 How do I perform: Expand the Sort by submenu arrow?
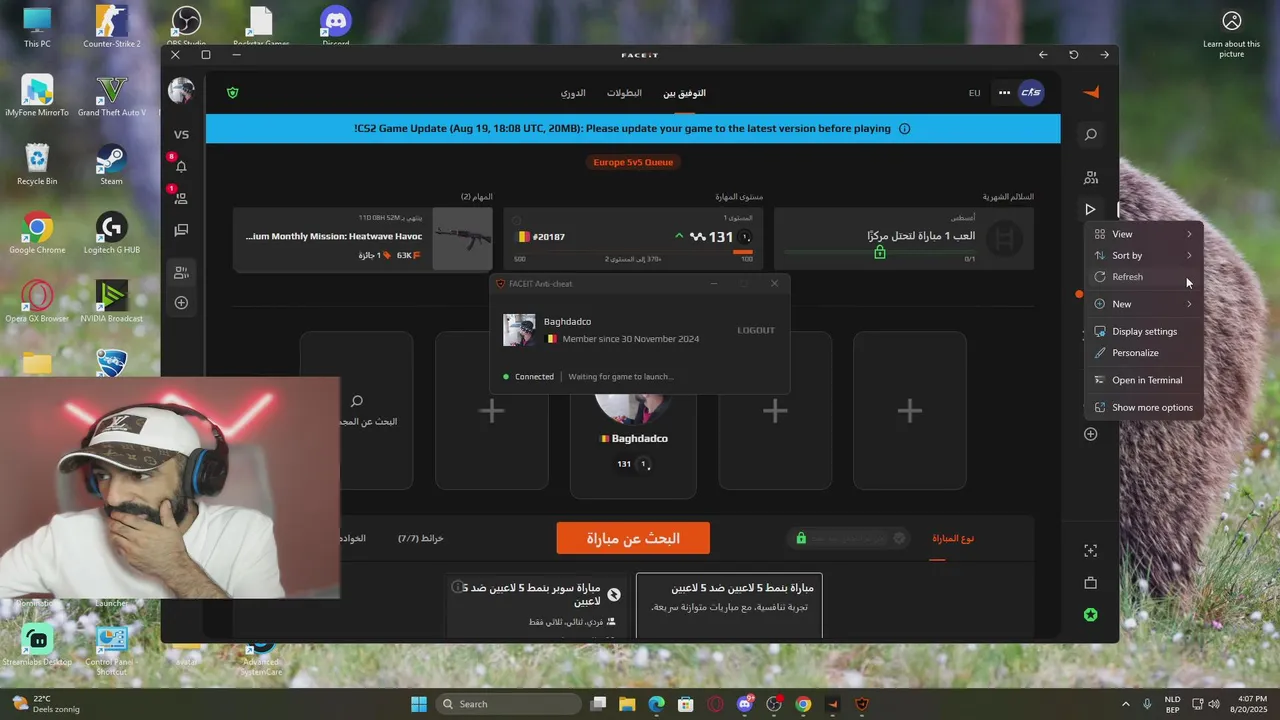tap(1189, 255)
